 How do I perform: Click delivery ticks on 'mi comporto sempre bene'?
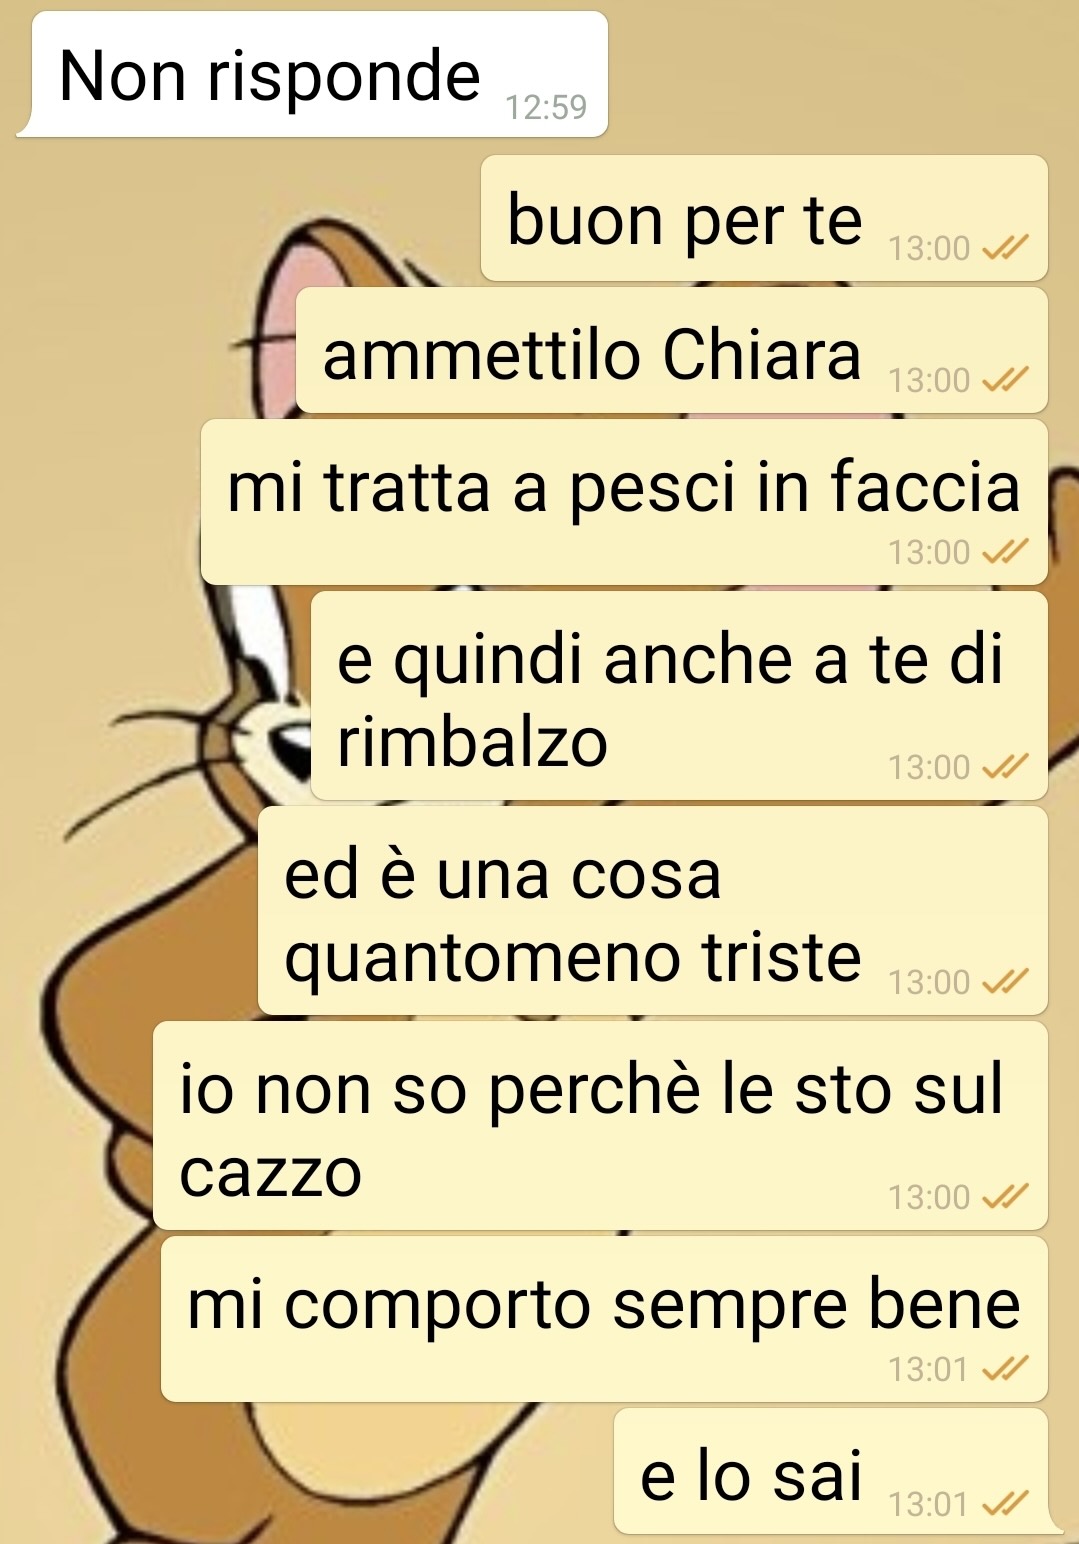[x=1005, y=1369]
